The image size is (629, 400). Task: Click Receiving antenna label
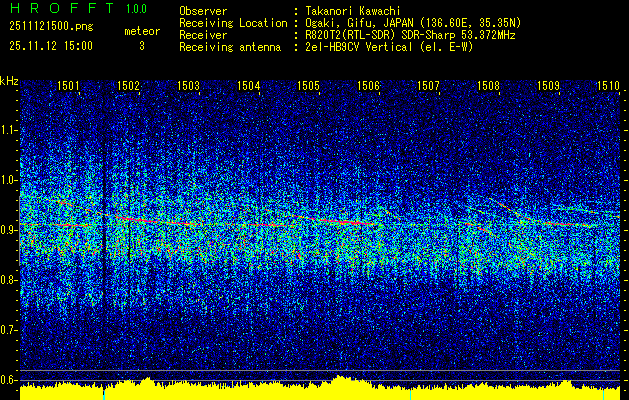(230, 47)
